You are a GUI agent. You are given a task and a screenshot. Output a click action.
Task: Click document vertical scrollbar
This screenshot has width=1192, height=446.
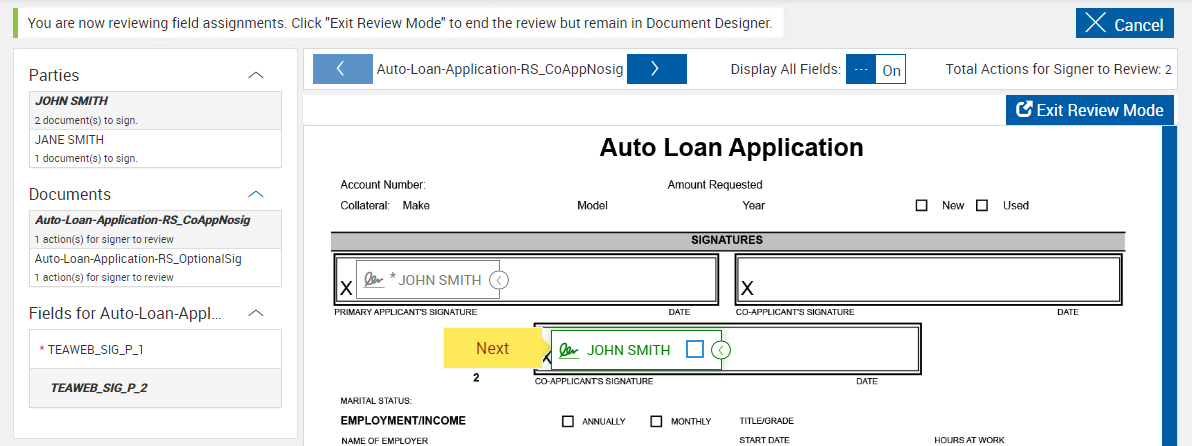[1168, 286]
